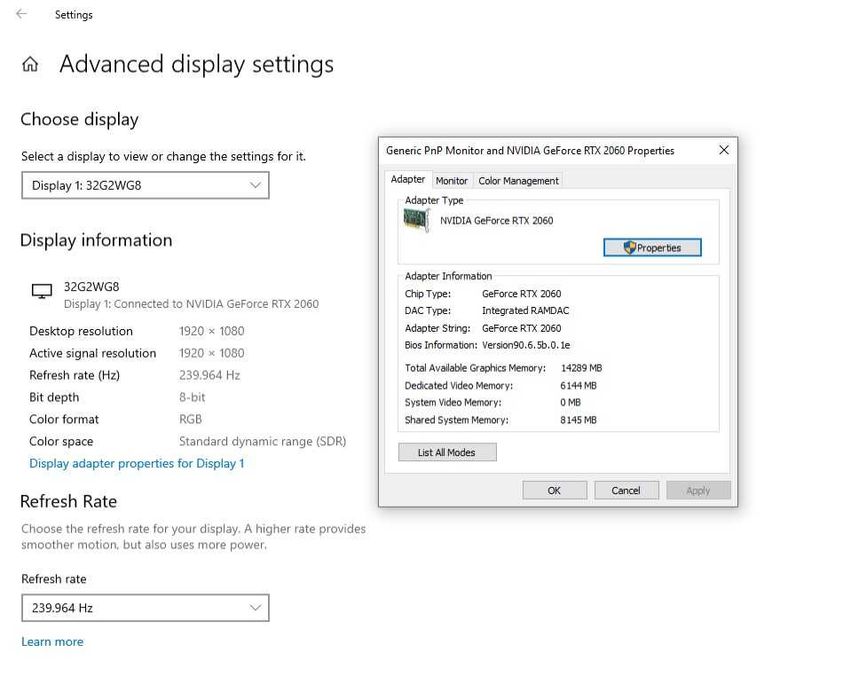
Task: Confirm the dialog with OK
Action: (x=554, y=490)
